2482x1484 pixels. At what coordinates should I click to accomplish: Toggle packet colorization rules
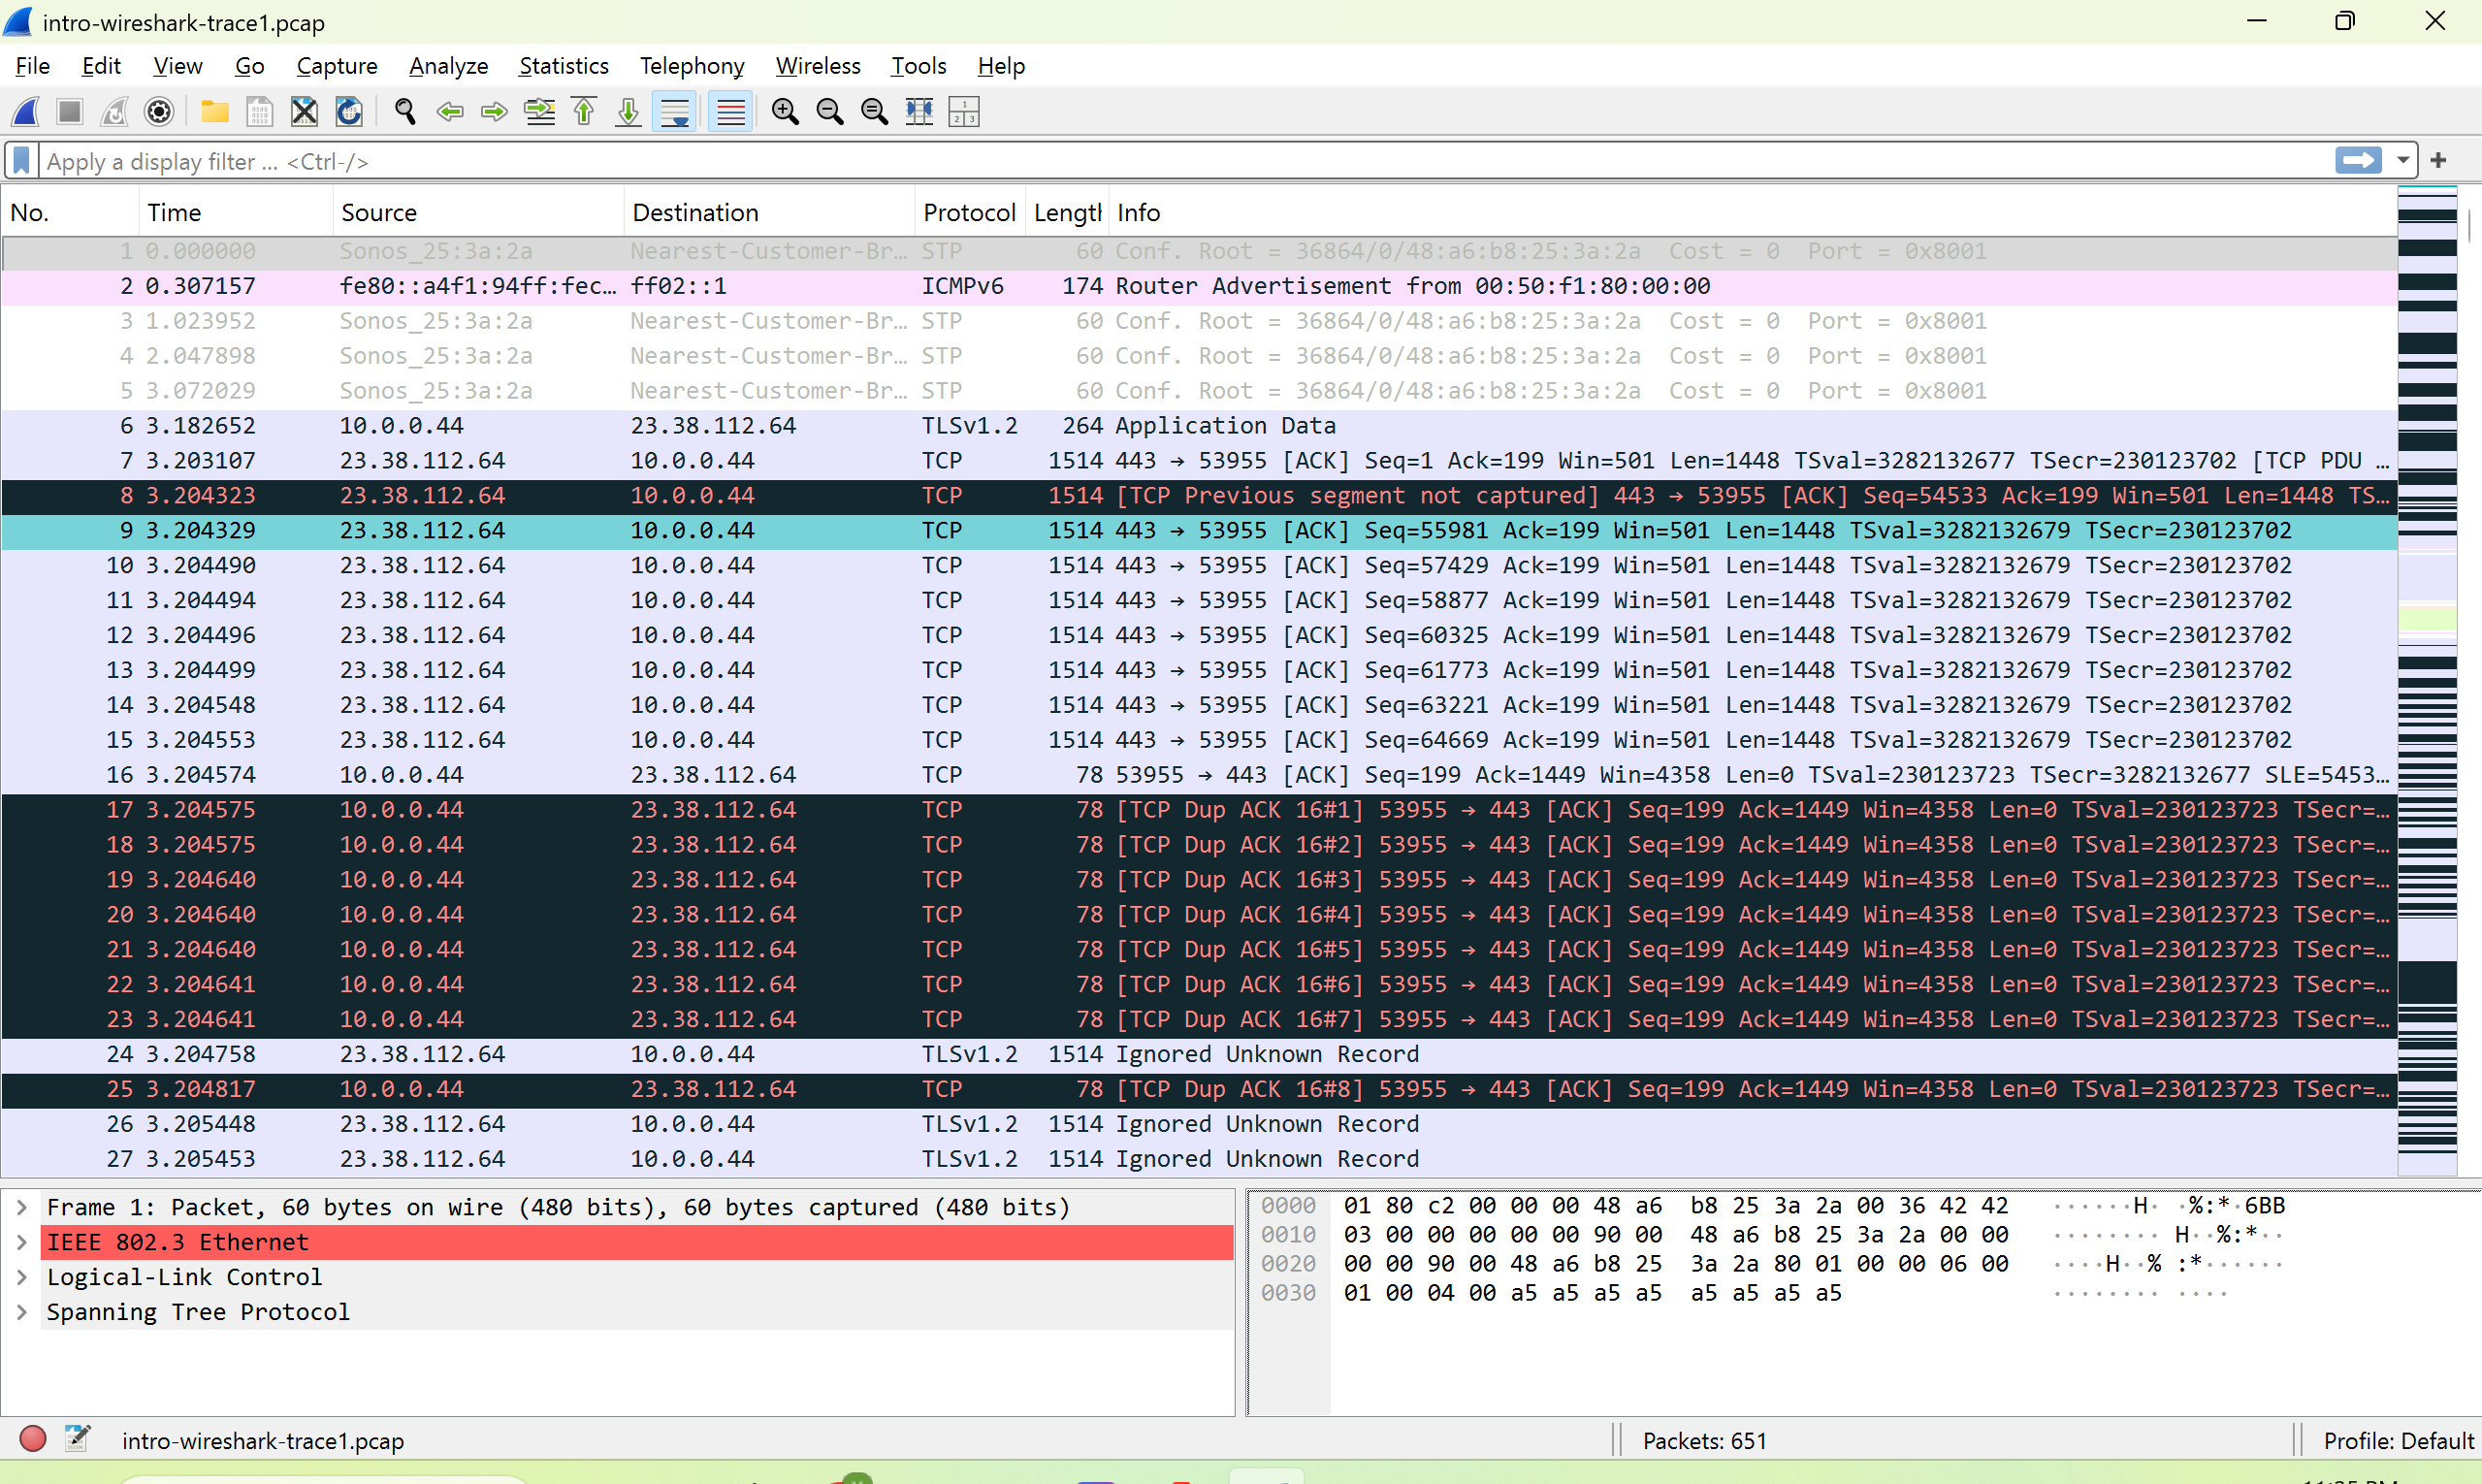[x=731, y=111]
